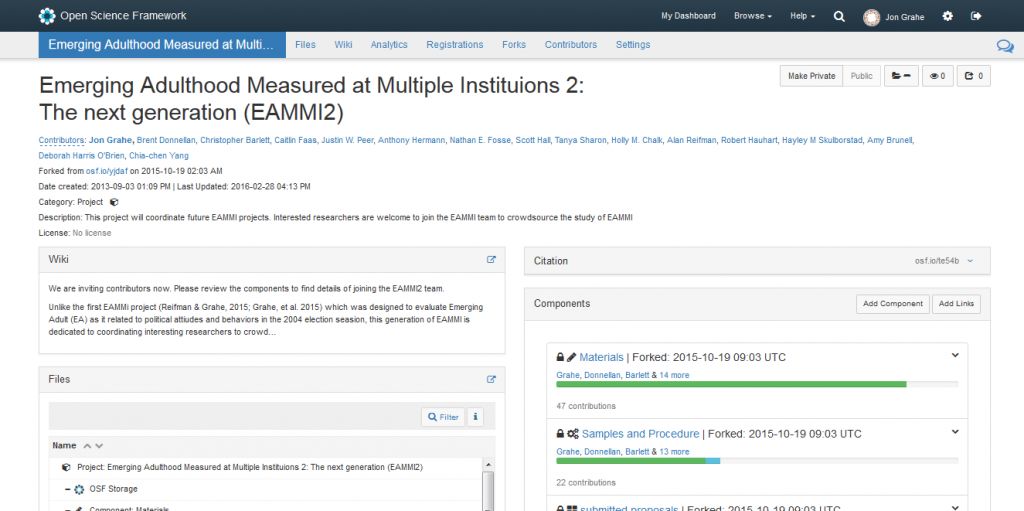Viewport: 1024px width, 511px height.
Task: Go to My Dashboard
Action: (688, 16)
